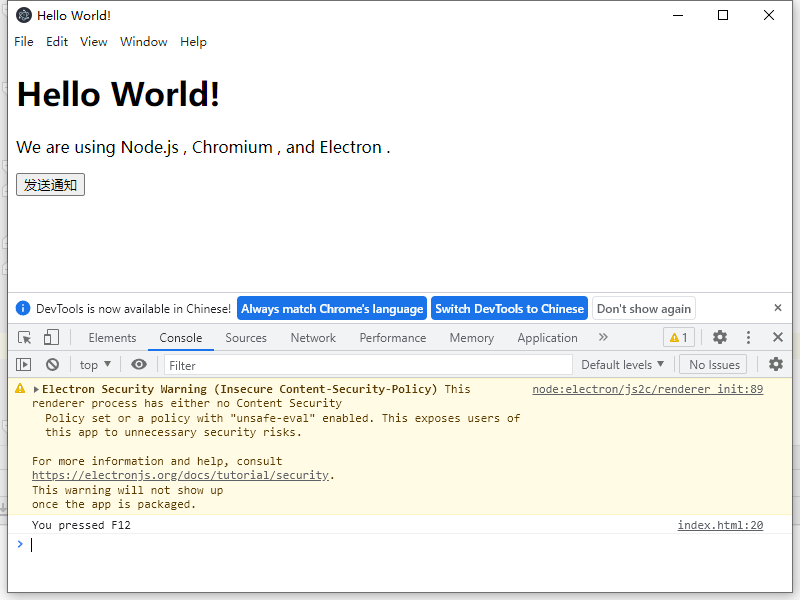
Task: Expand the Electron Security Warning message
Action: tap(36, 389)
